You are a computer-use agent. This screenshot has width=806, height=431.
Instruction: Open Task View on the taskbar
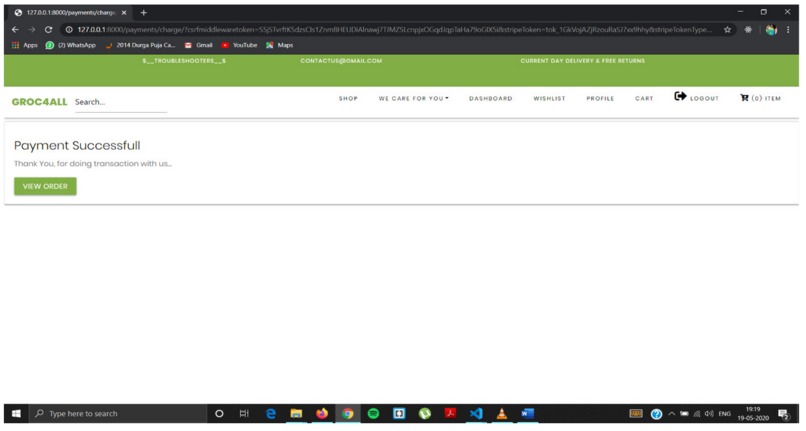coord(244,414)
